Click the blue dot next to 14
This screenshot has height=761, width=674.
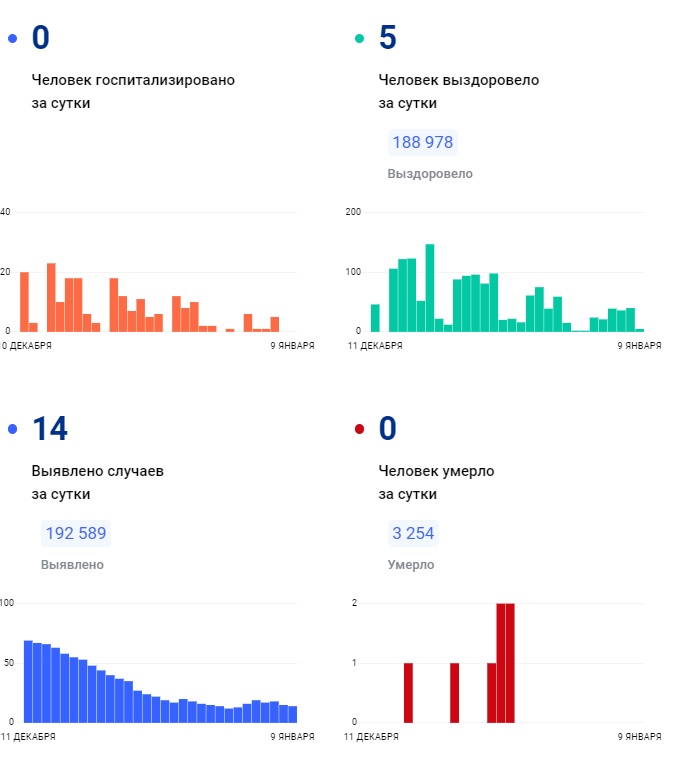tap(12, 430)
